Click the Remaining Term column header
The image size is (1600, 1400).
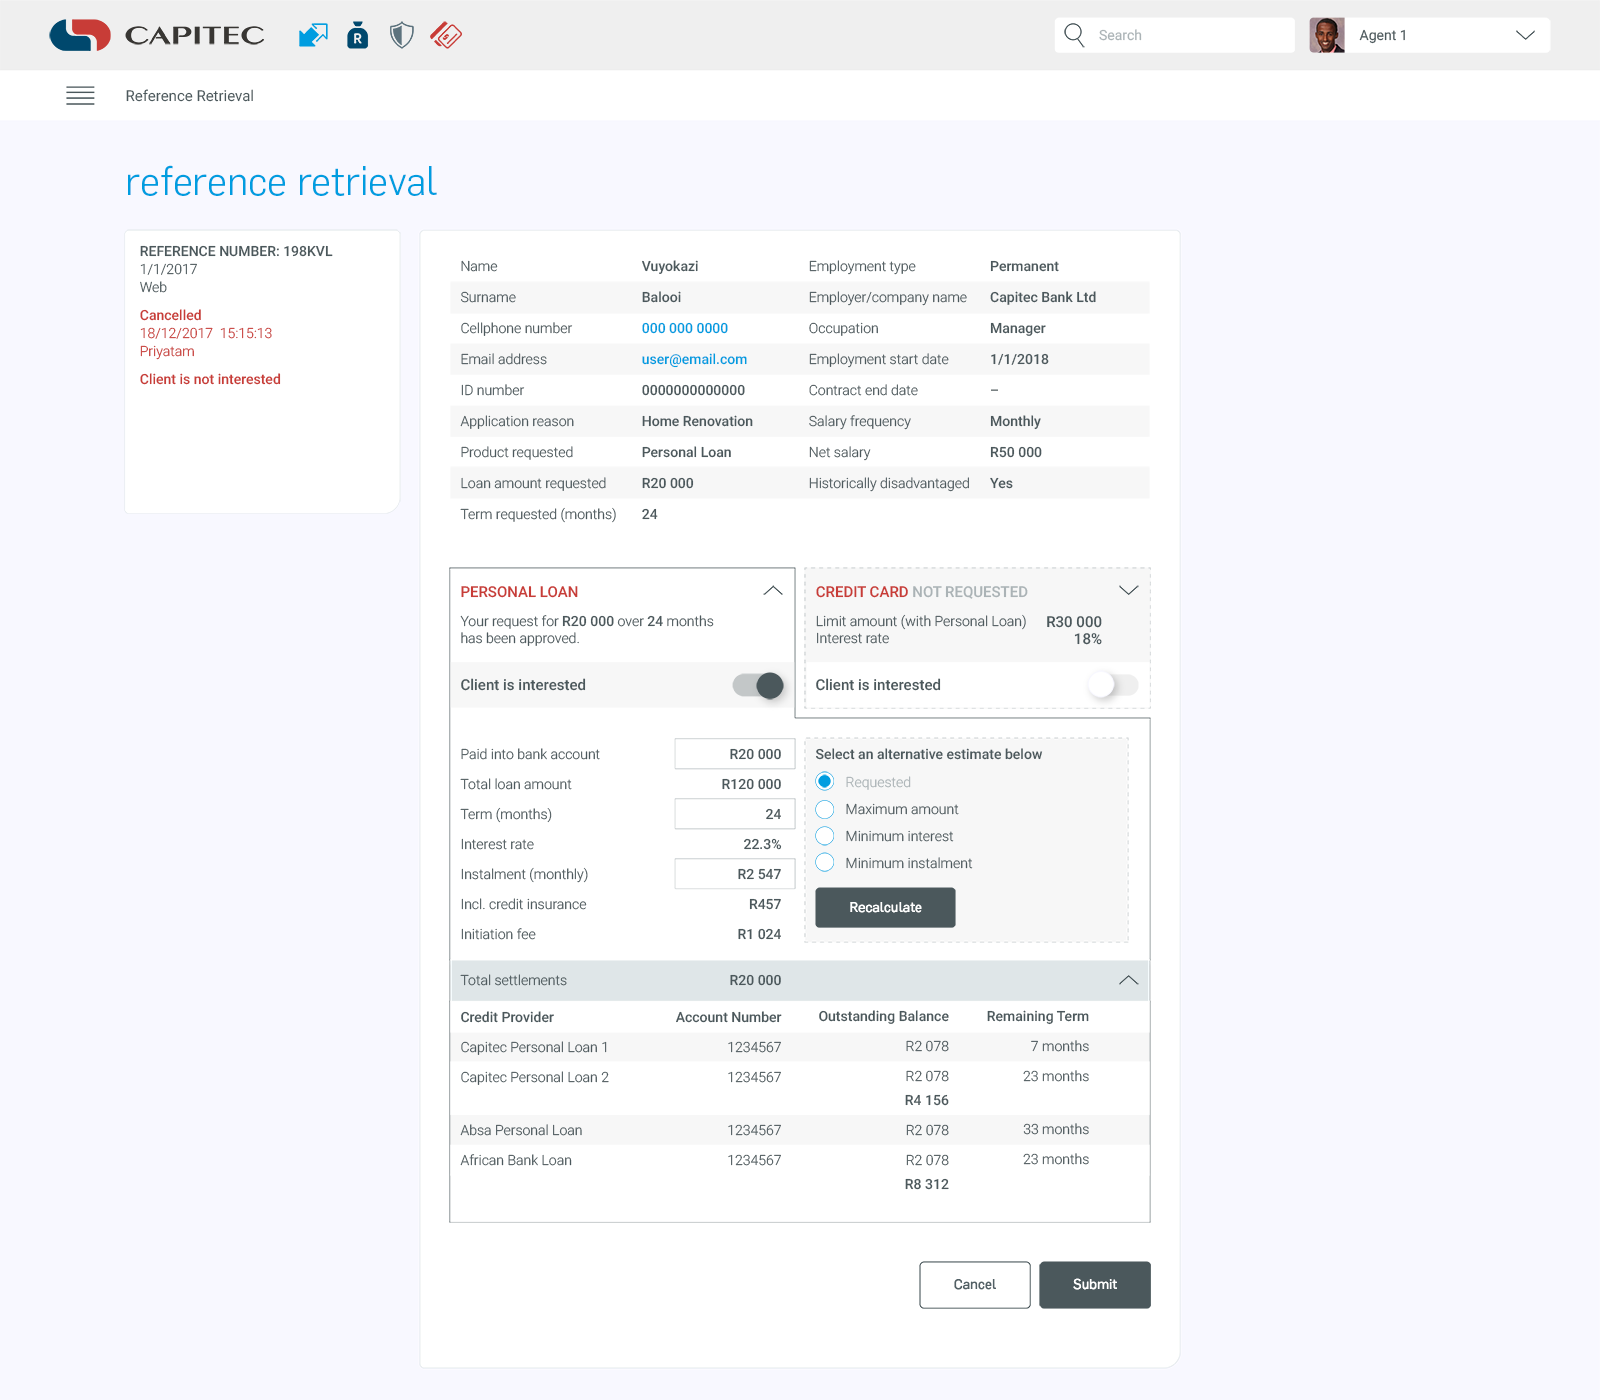[x=1038, y=1016]
